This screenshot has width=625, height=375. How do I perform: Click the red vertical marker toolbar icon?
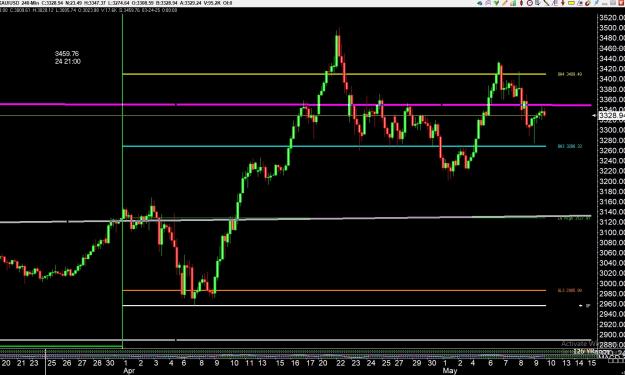point(521,3)
